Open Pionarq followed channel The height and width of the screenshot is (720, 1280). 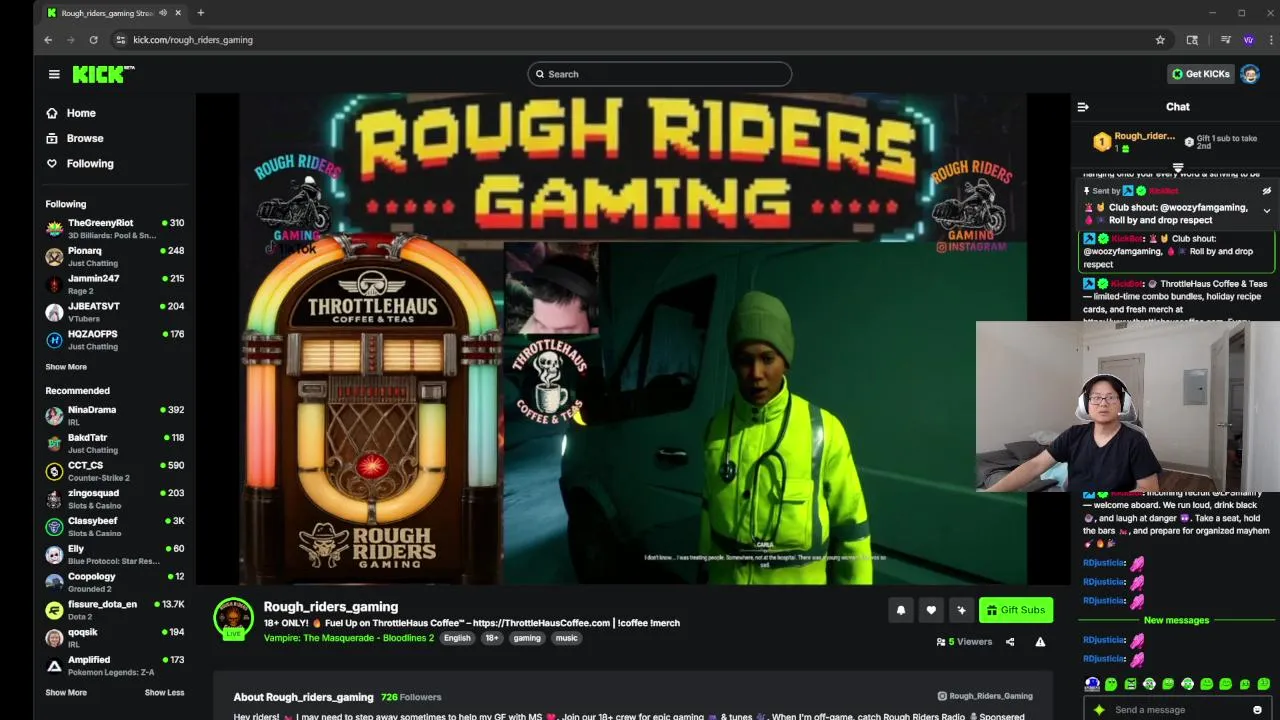(x=115, y=257)
